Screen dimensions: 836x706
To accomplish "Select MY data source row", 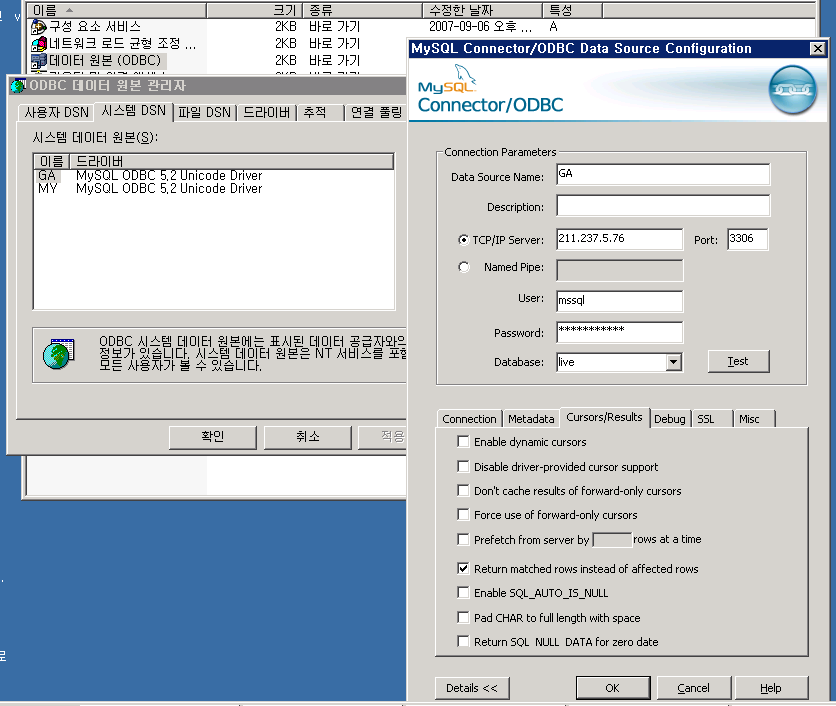I will point(214,188).
